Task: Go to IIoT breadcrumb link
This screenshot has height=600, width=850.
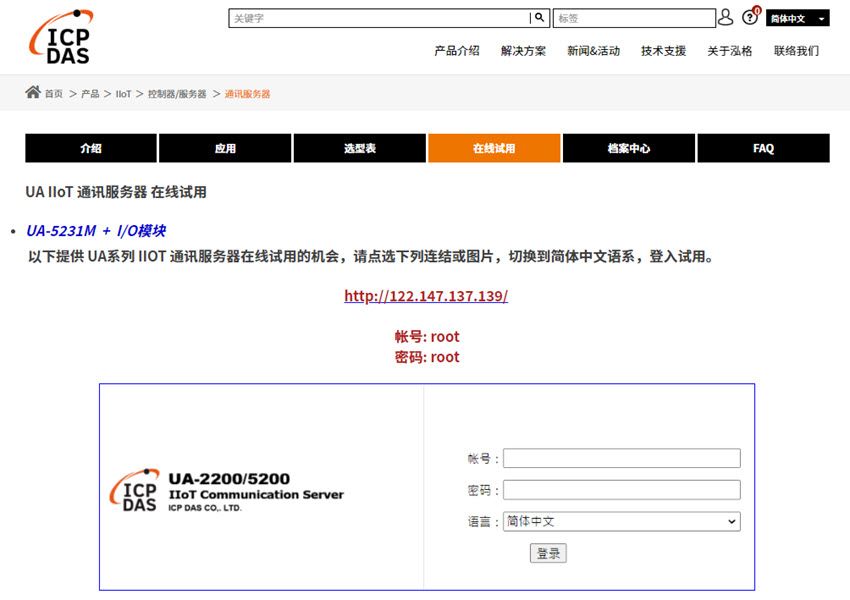Action: [124, 94]
